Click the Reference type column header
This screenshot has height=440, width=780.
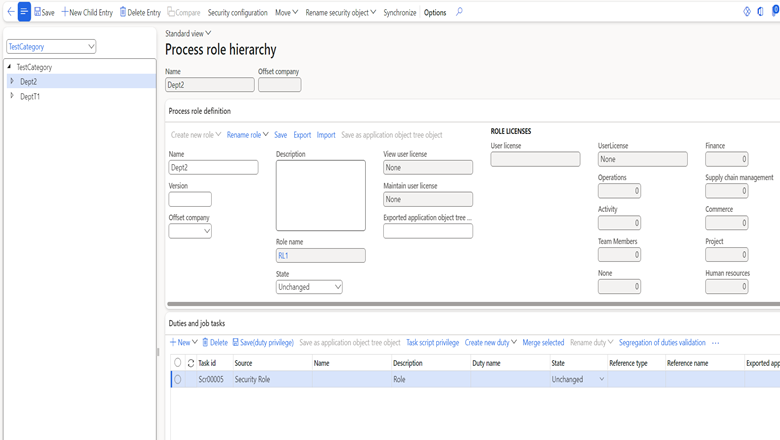click(628, 363)
